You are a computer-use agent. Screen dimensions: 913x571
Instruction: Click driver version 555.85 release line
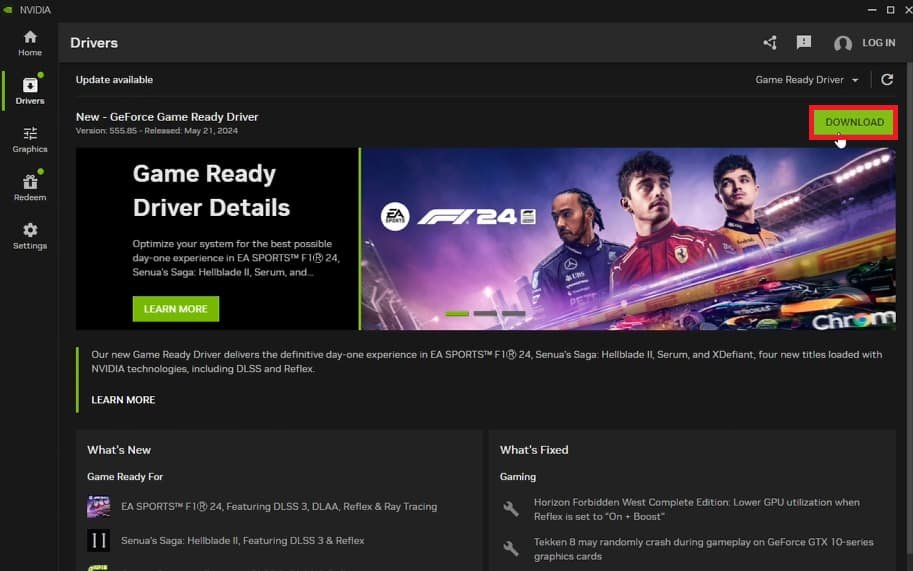157,131
